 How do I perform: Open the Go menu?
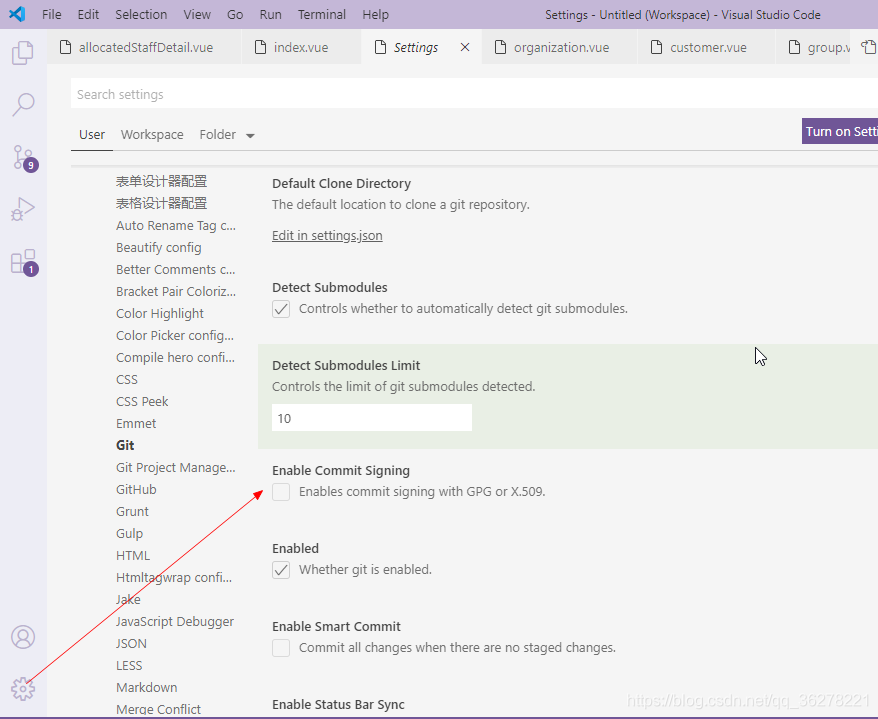pyautogui.click(x=235, y=15)
